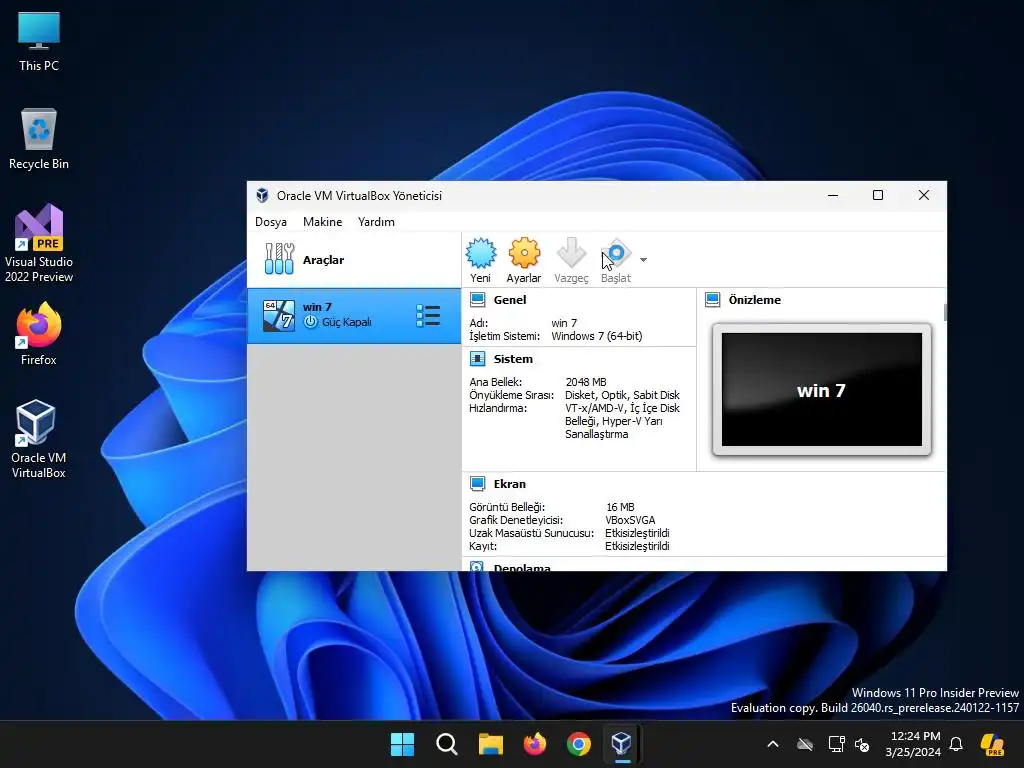Maximize the VirtualBox manager window
The image size is (1024, 768).
point(878,195)
